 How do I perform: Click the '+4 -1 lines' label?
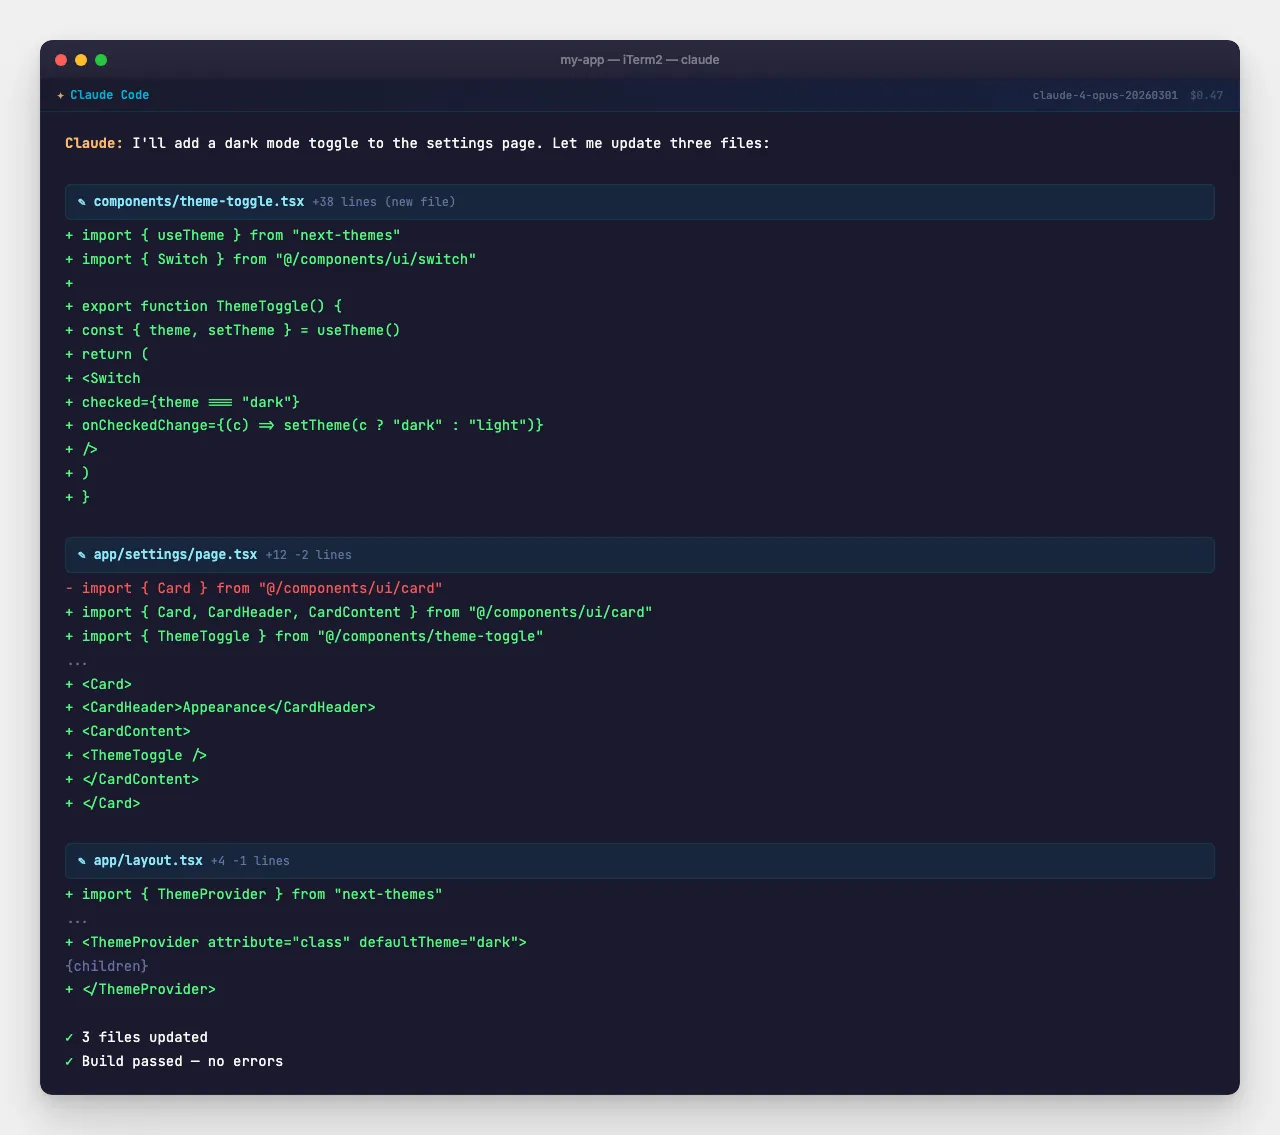(250, 861)
